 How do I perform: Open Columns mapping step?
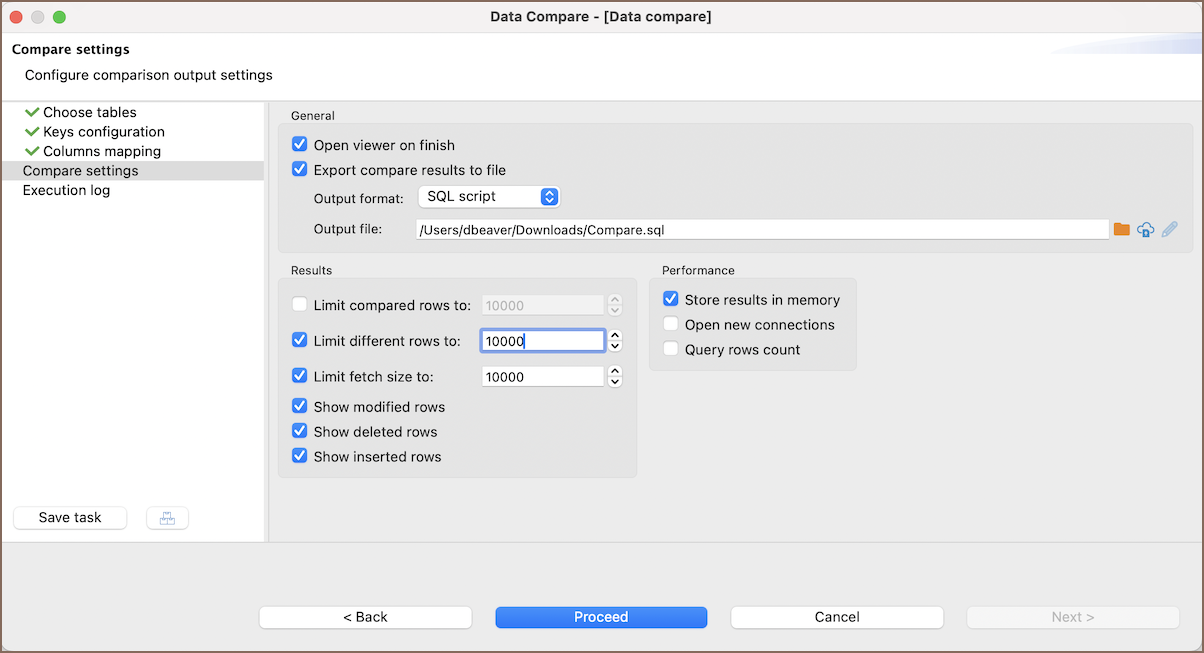pyautogui.click(x=101, y=152)
